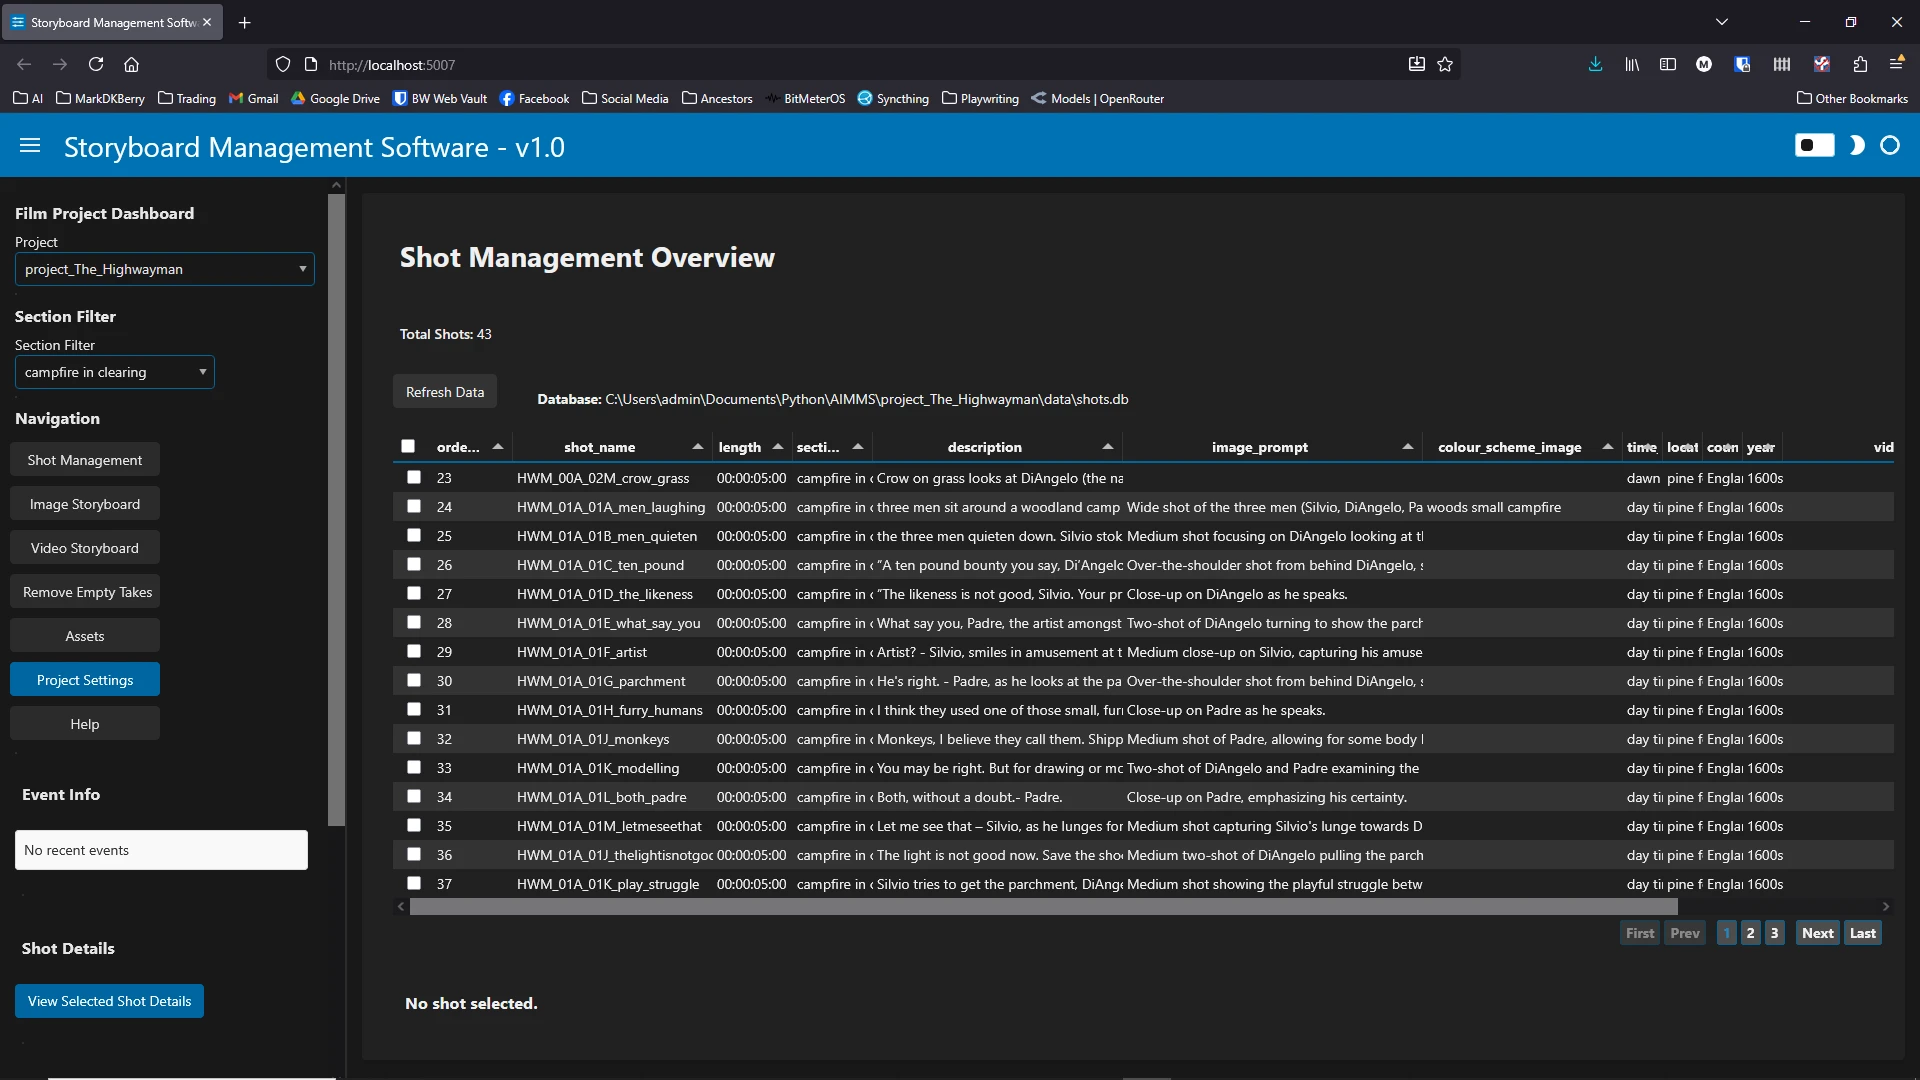Open the browser Library icon
The height and width of the screenshot is (1080, 1920).
(1631, 64)
